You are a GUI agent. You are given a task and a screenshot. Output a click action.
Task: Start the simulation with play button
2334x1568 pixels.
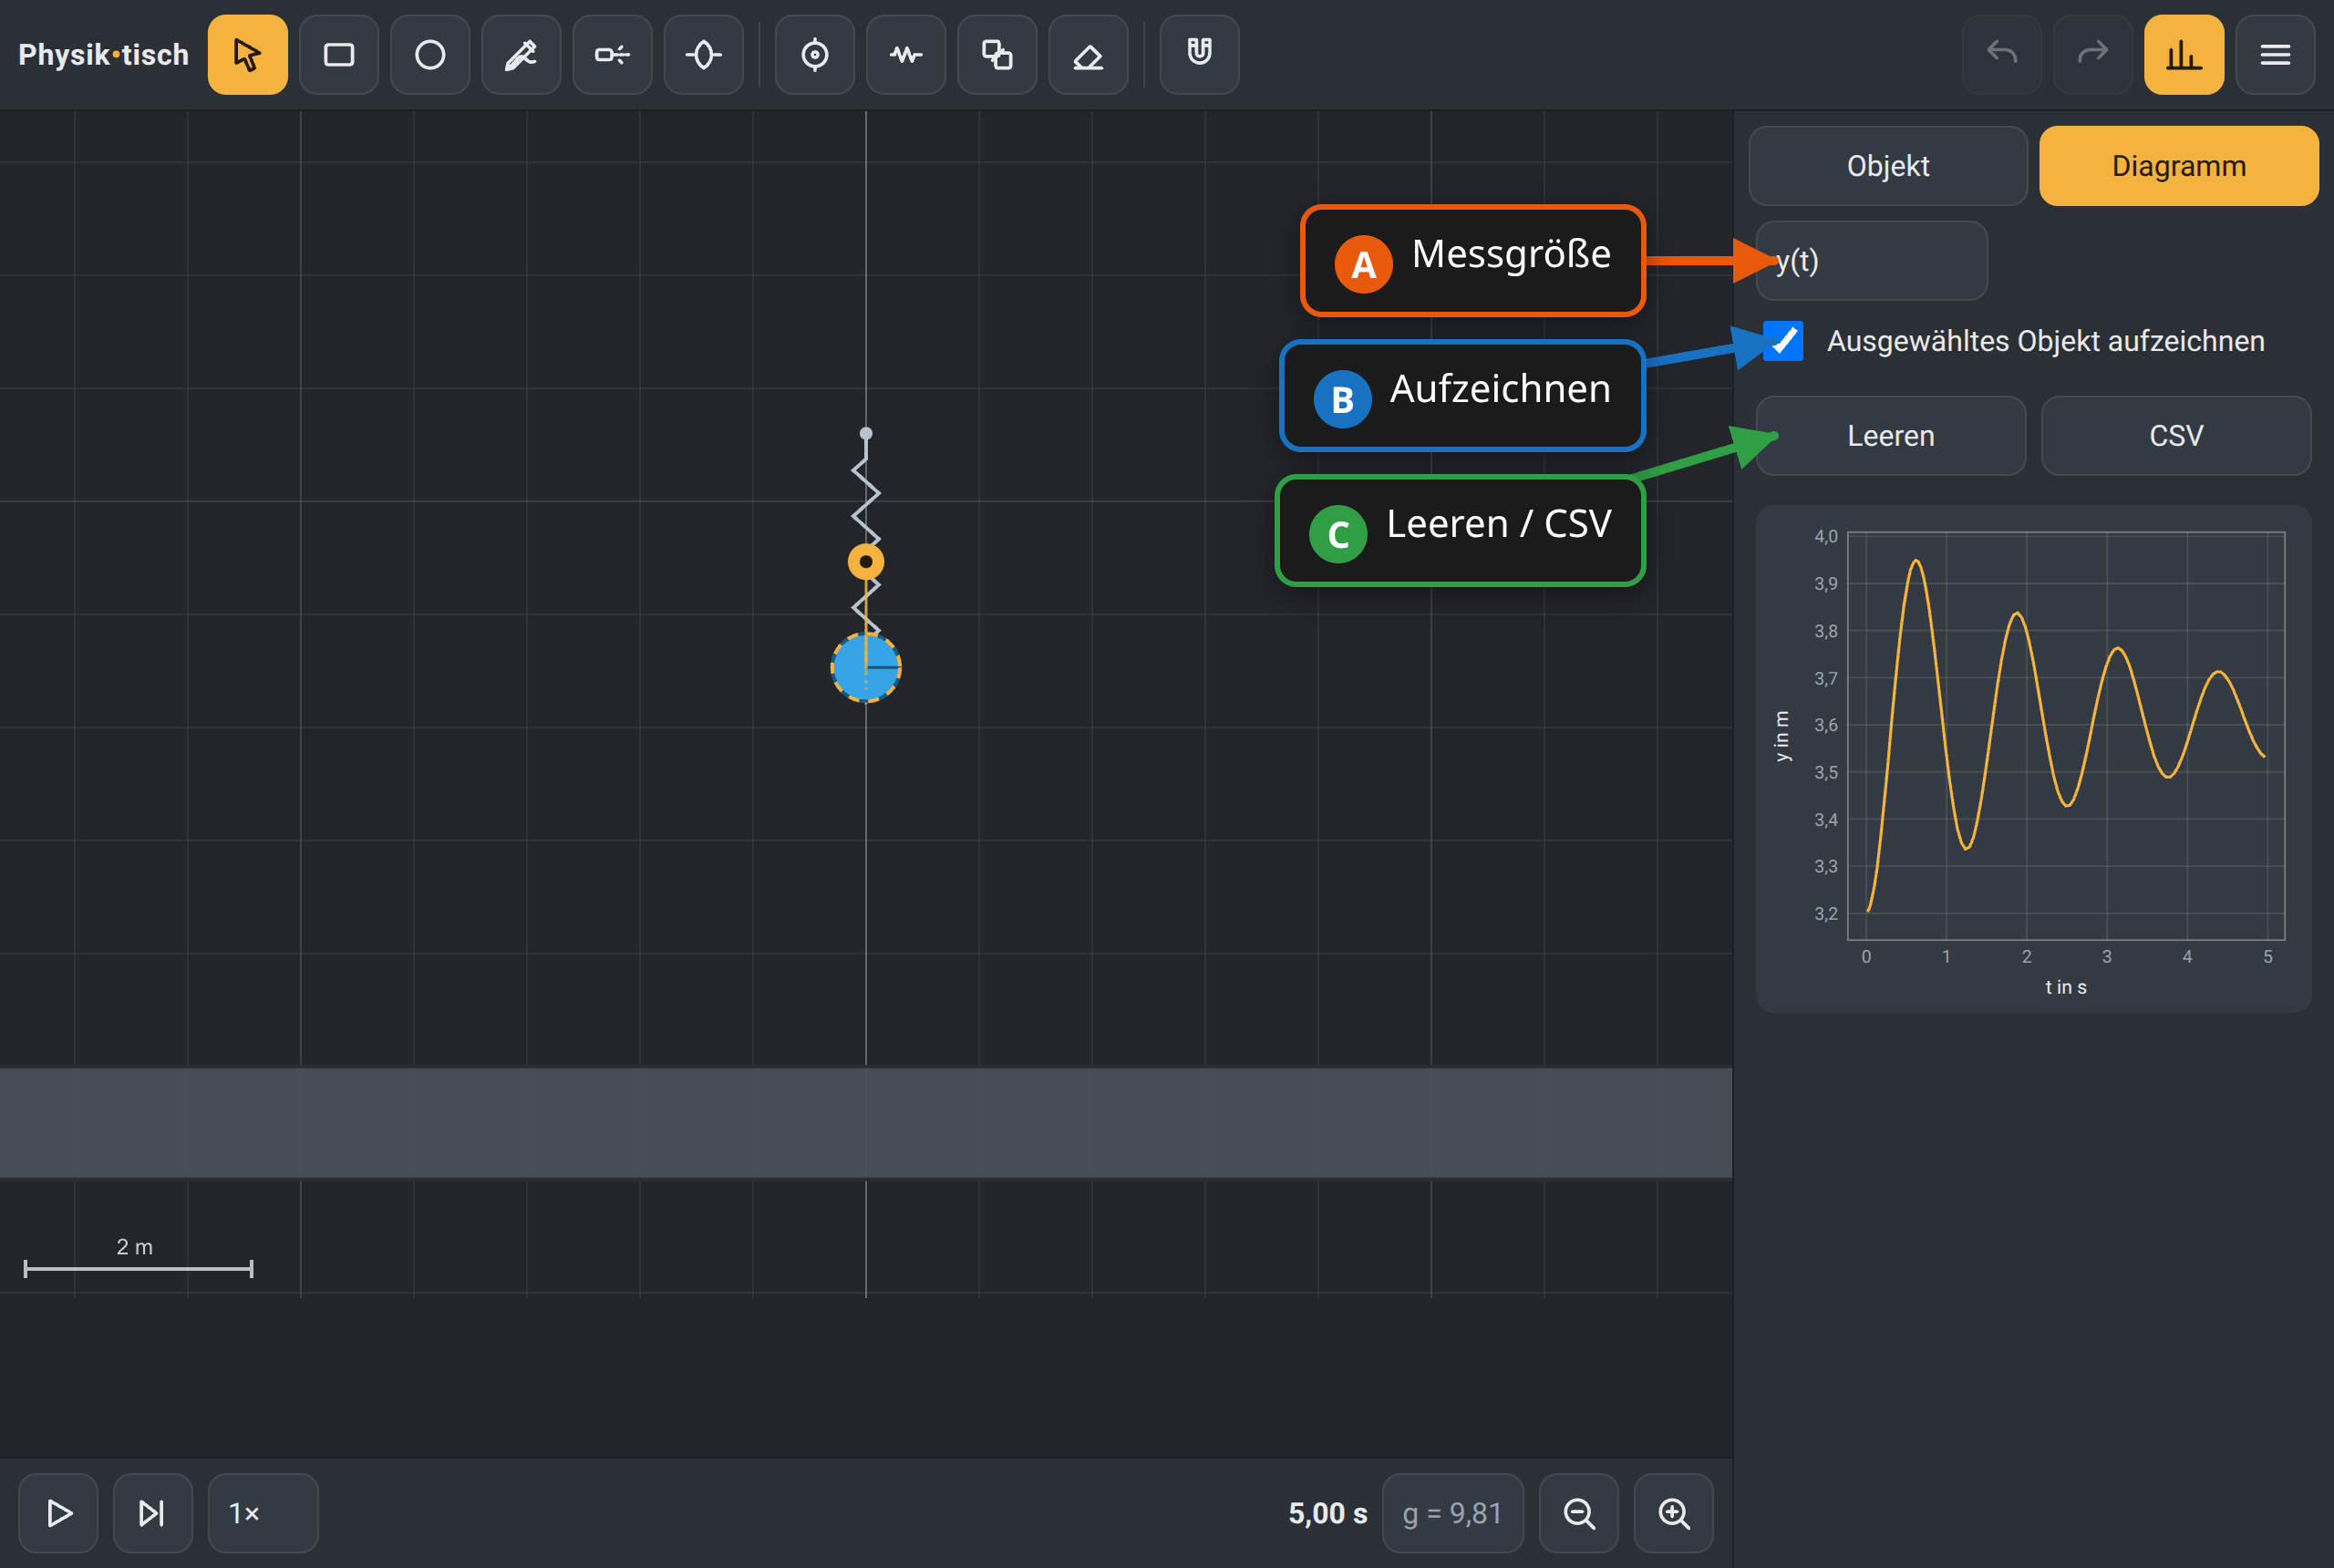click(59, 1513)
